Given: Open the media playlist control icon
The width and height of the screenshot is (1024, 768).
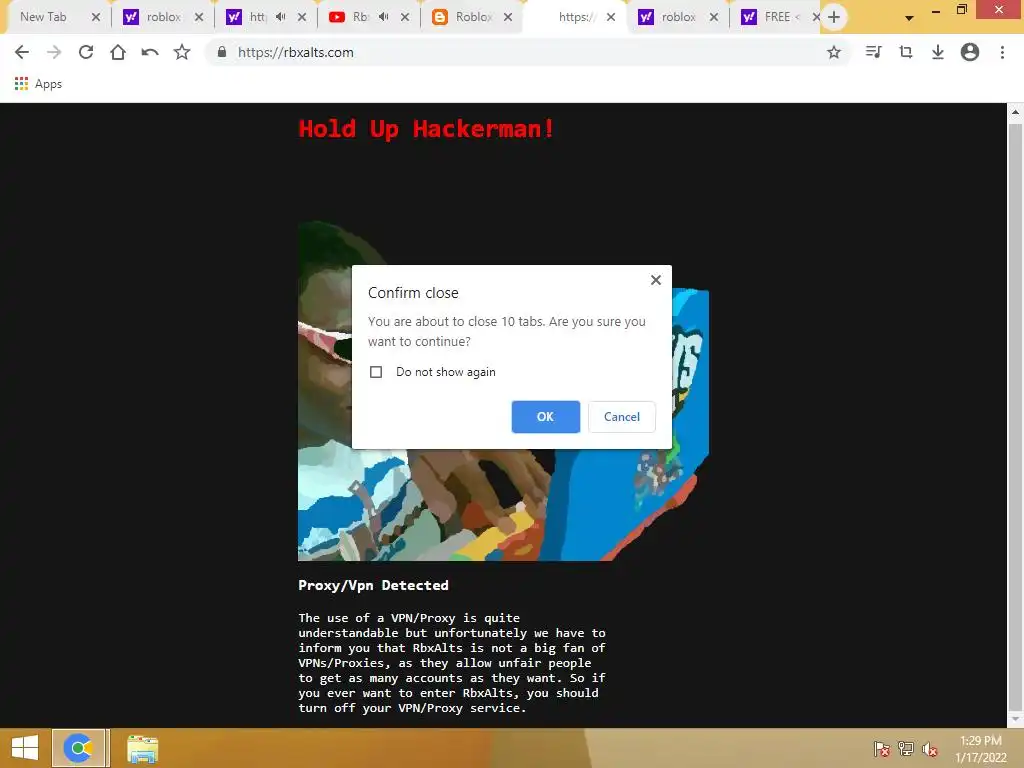Looking at the screenshot, I should tap(873, 52).
